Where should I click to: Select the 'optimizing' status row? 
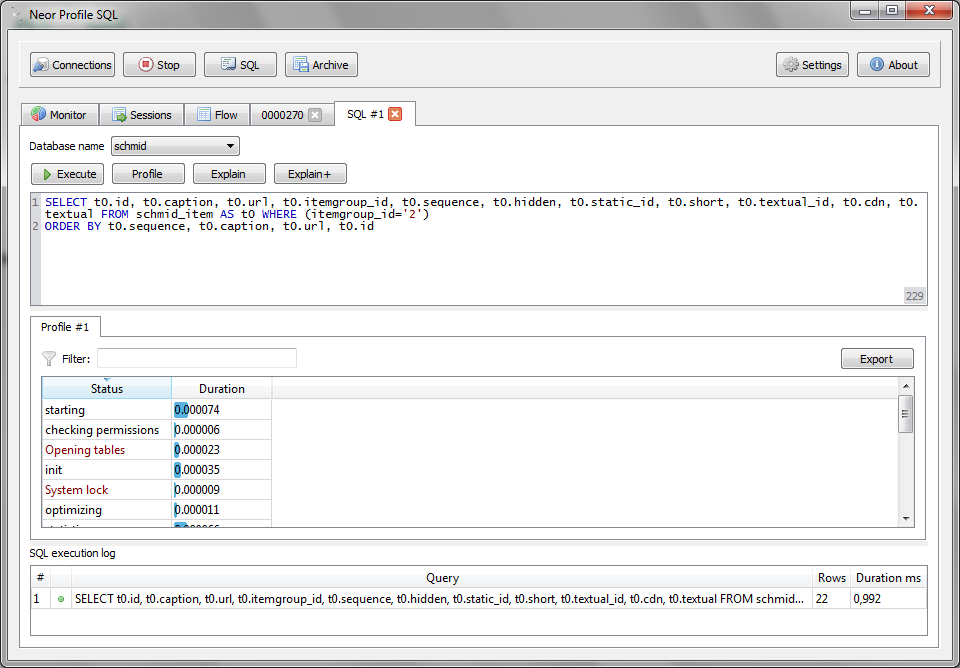coord(156,510)
